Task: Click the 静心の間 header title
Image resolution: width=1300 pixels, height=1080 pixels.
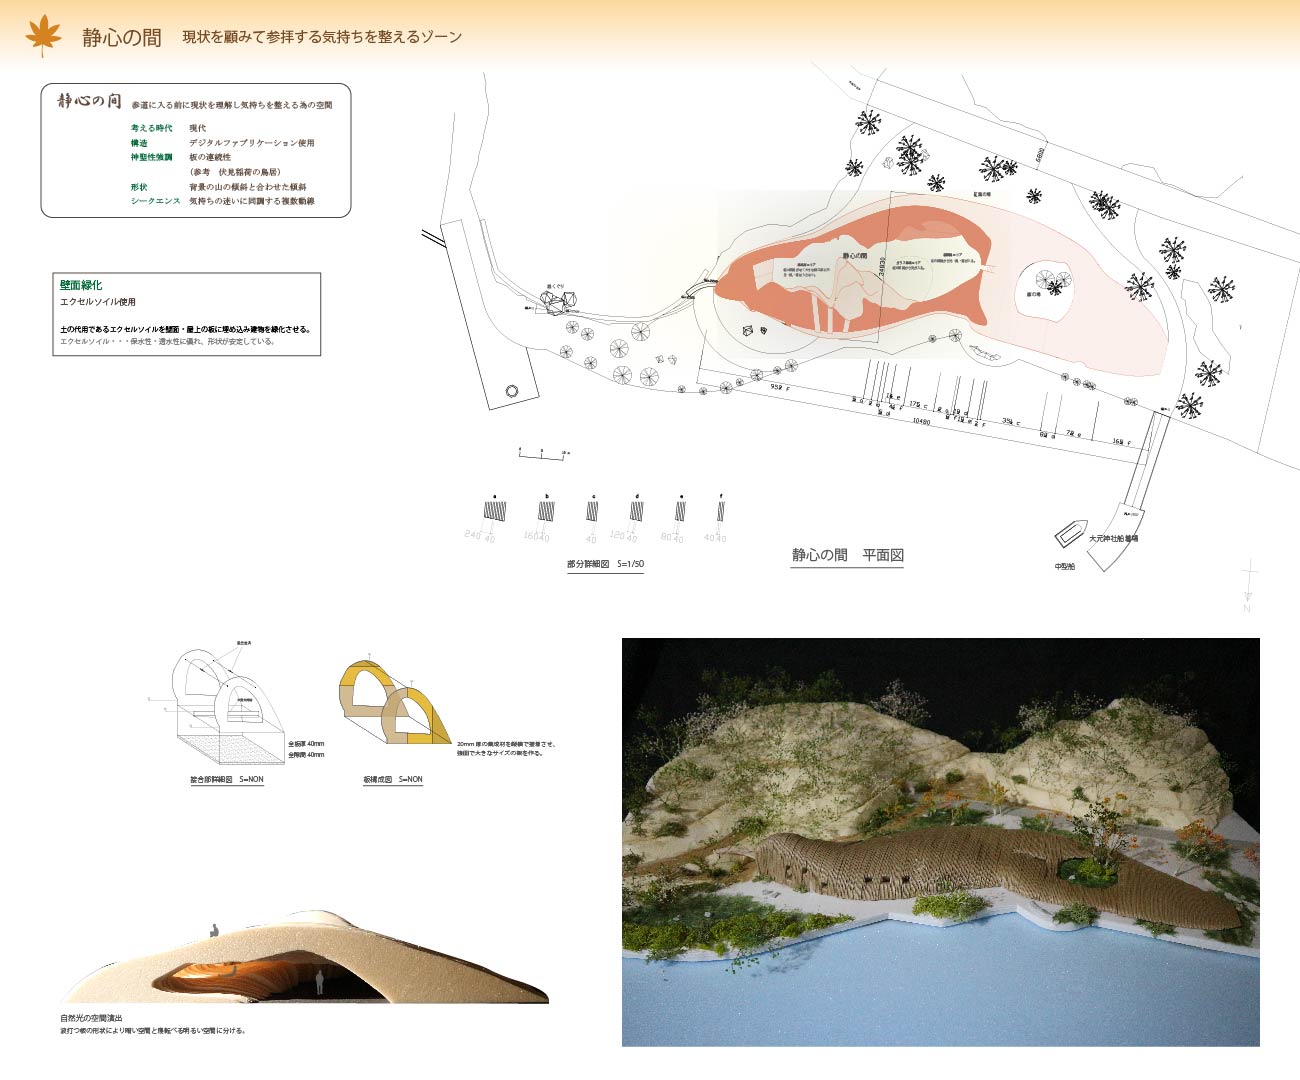Action: pyautogui.click(x=121, y=38)
